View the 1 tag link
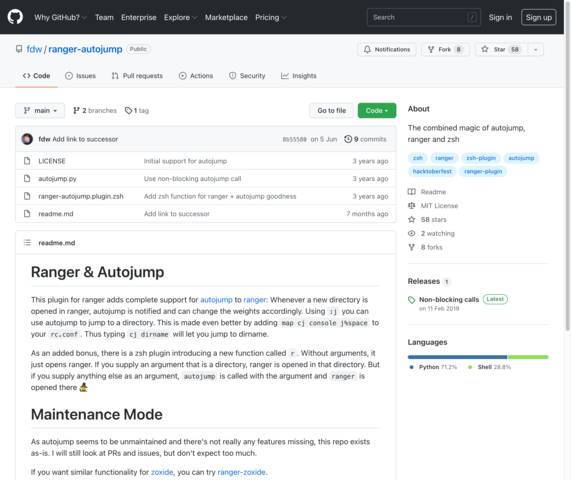The height and width of the screenshot is (480, 571). pyautogui.click(x=137, y=110)
